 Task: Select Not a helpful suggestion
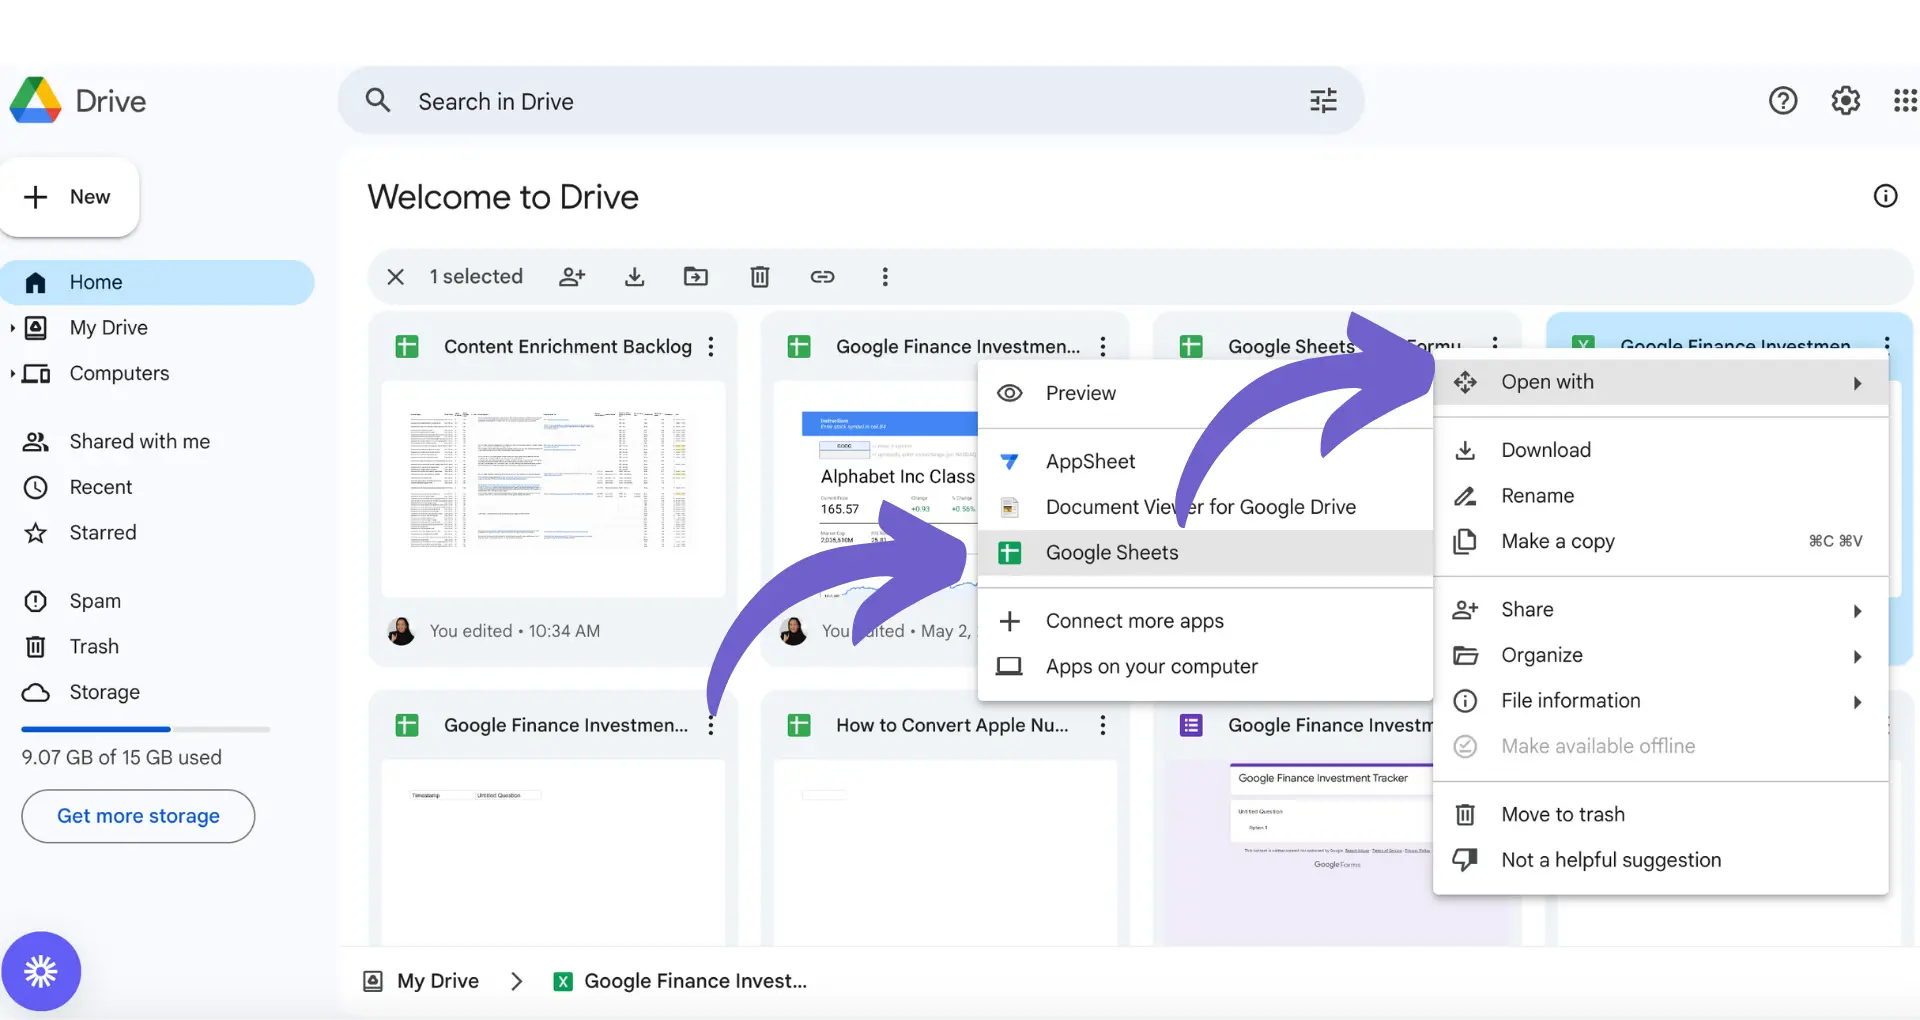pyautogui.click(x=1661, y=861)
